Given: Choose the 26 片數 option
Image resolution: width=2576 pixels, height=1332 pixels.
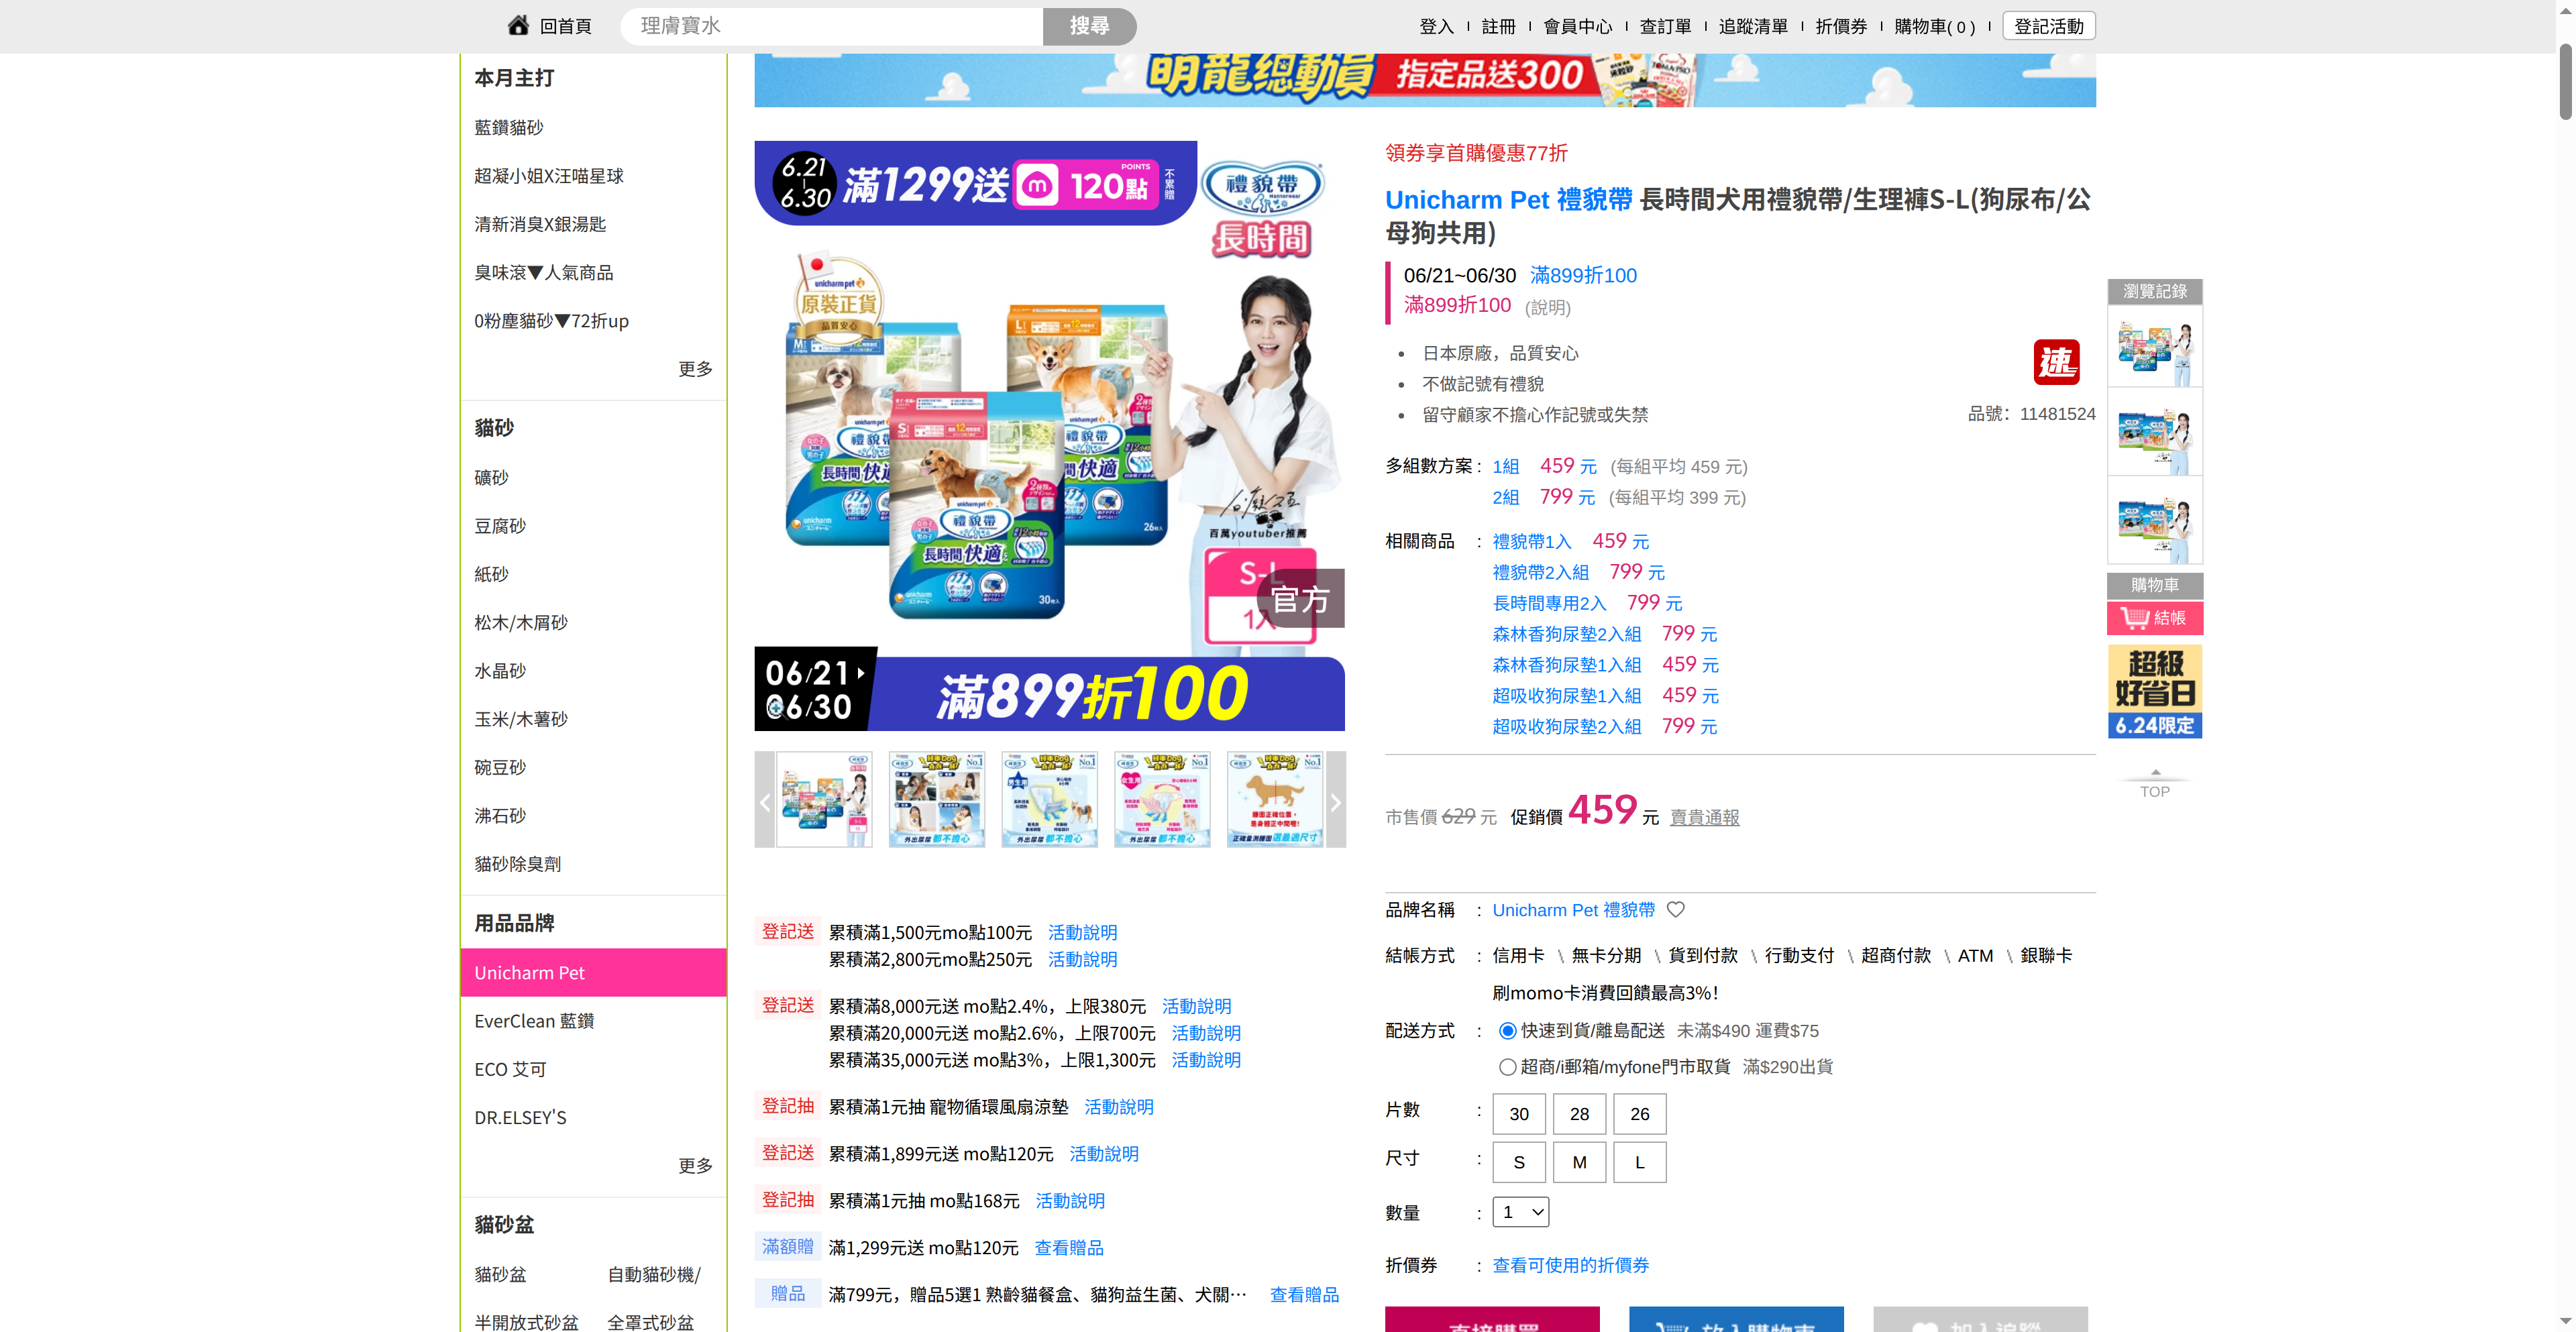Looking at the screenshot, I should point(1640,1113).
